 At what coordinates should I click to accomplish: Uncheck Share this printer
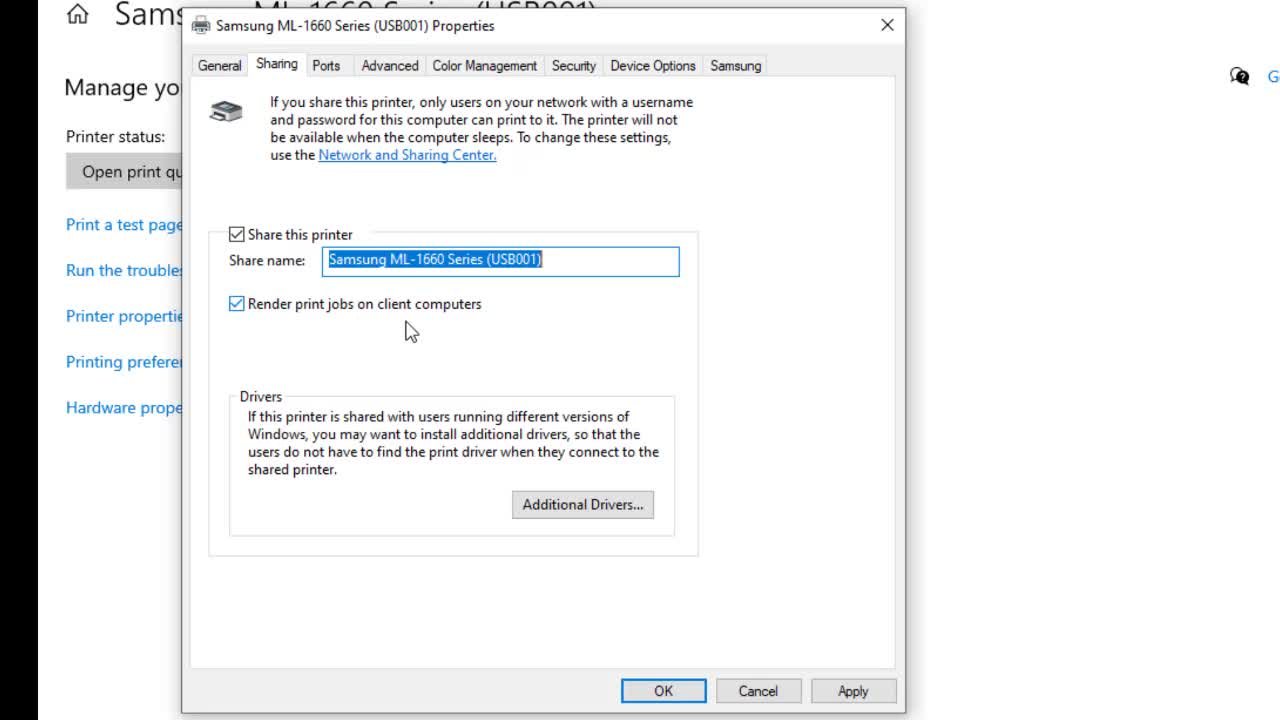coord(236,234)
